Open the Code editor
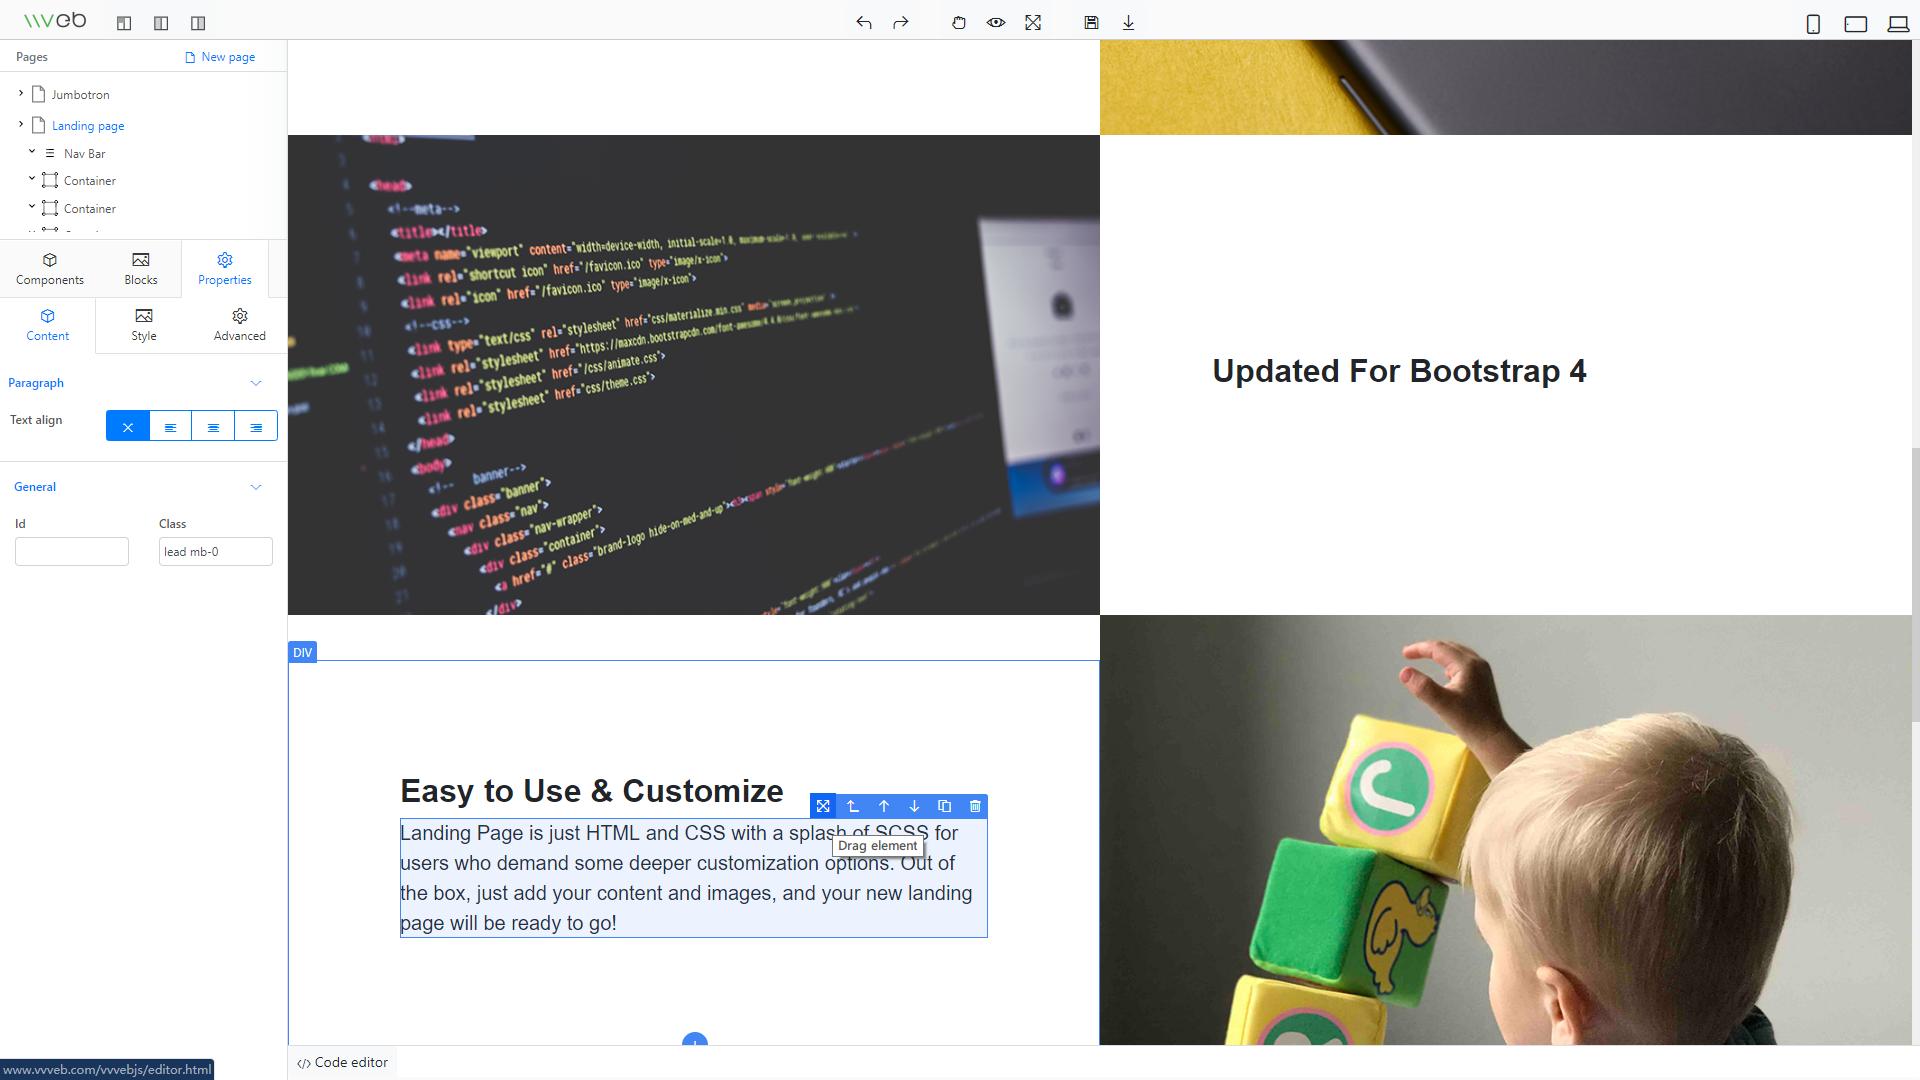Image resolution: width=1920 pixels, height=1080 pixels. (x=341, y=1062)
